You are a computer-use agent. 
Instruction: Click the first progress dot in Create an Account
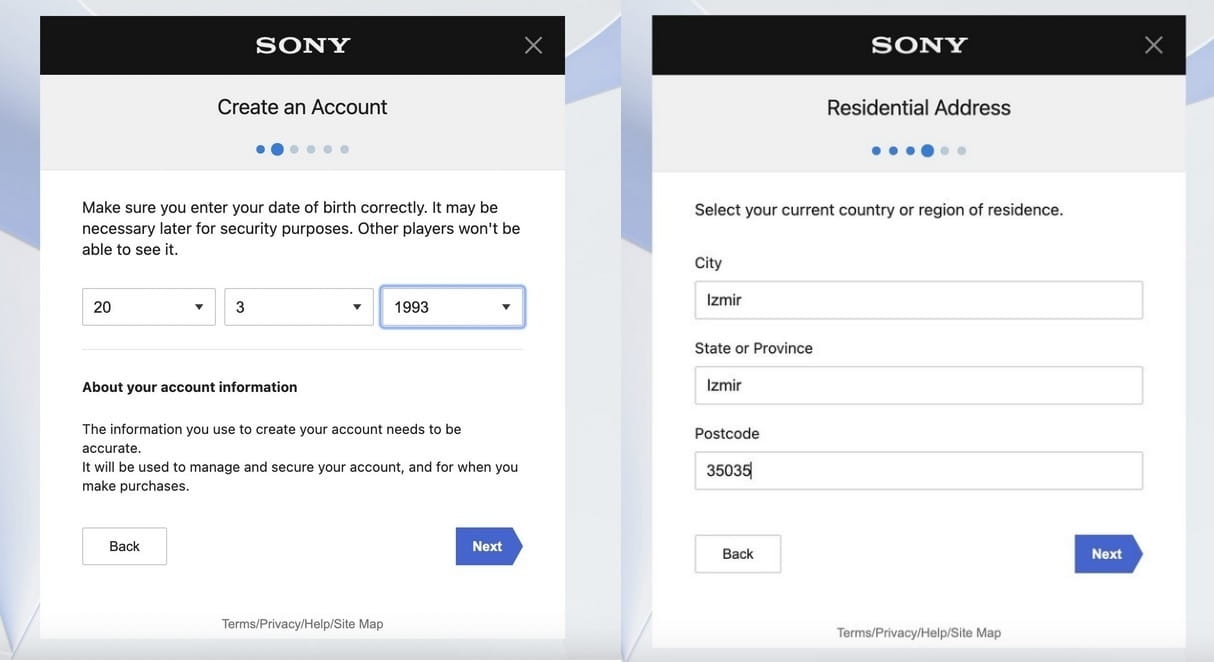click(260, 149)
